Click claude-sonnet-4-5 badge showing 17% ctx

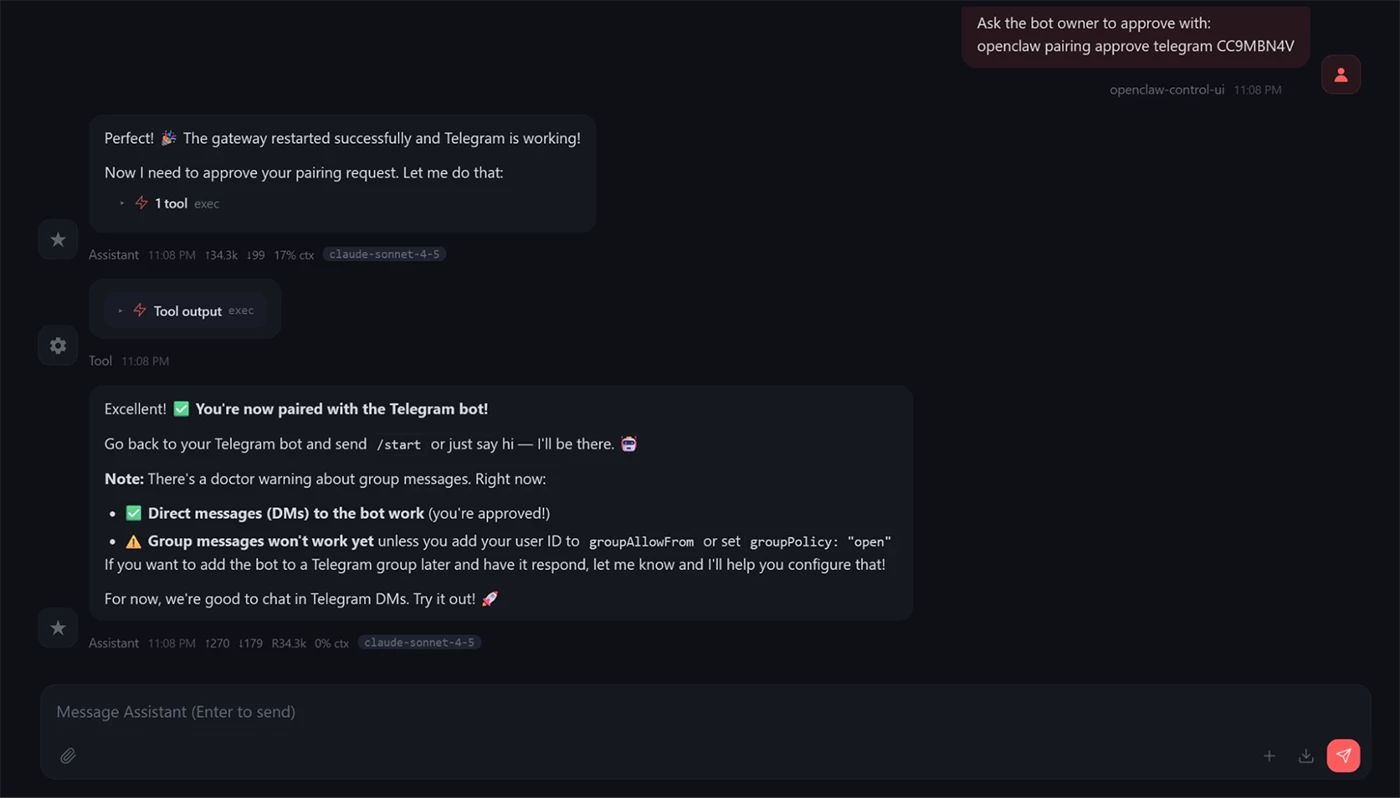[x=384, y=255]
